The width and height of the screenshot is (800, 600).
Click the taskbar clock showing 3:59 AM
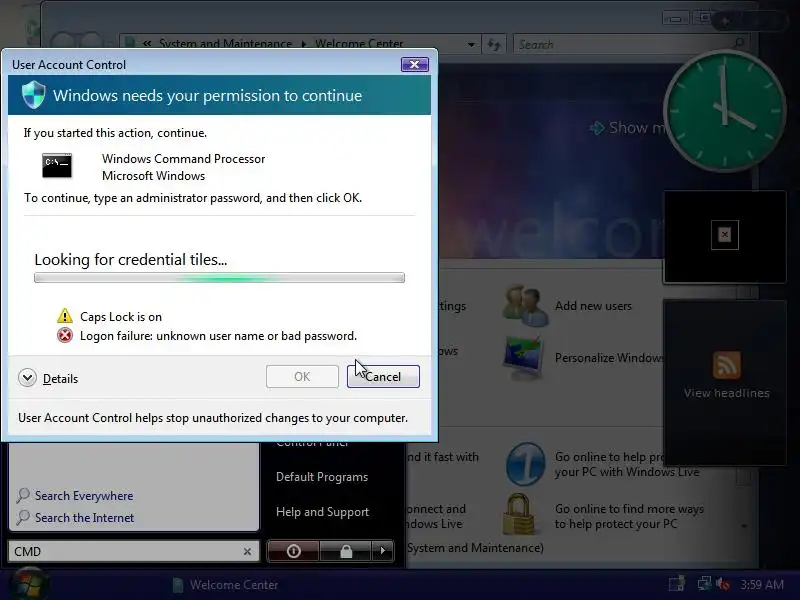(x=762, y=584)
